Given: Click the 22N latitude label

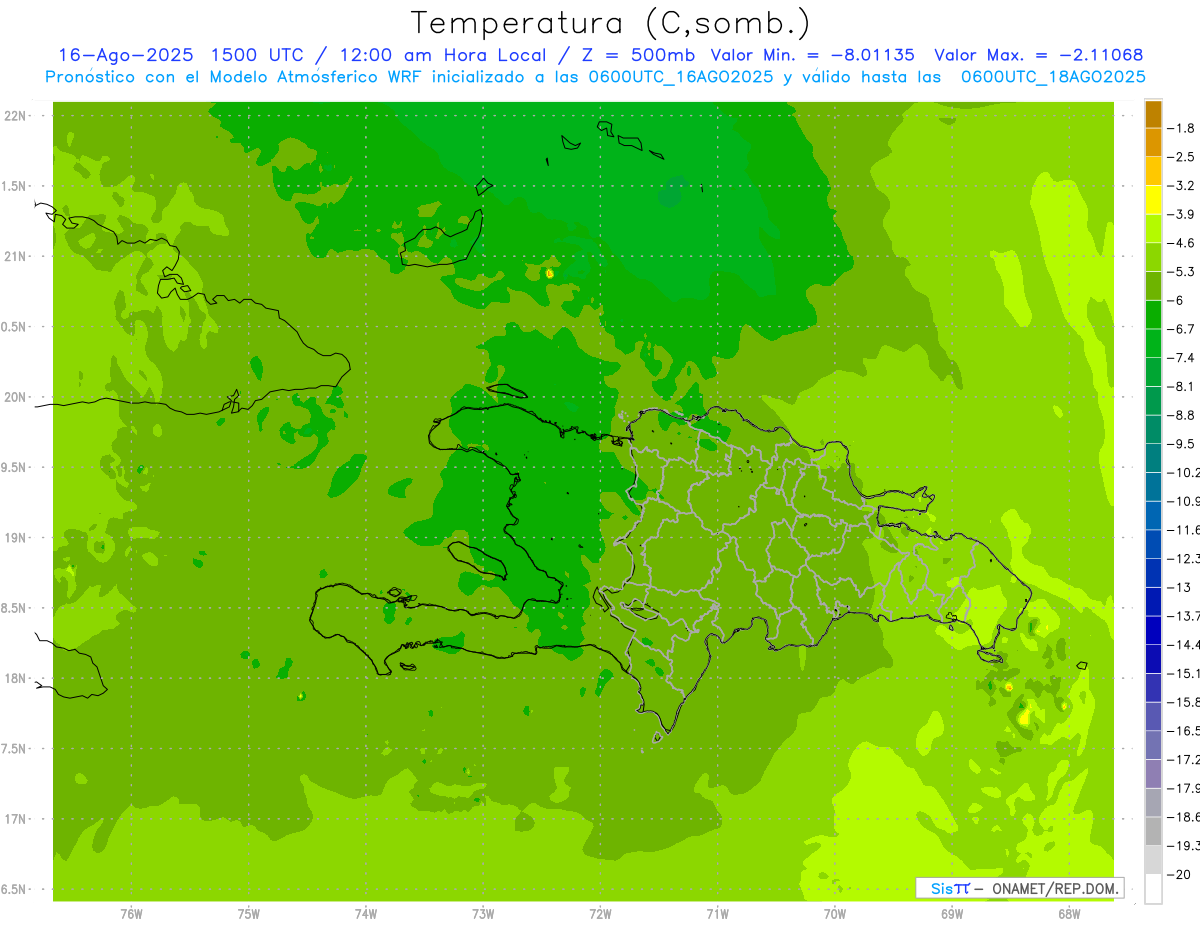Looking at the screenshot, I should 17,116.
